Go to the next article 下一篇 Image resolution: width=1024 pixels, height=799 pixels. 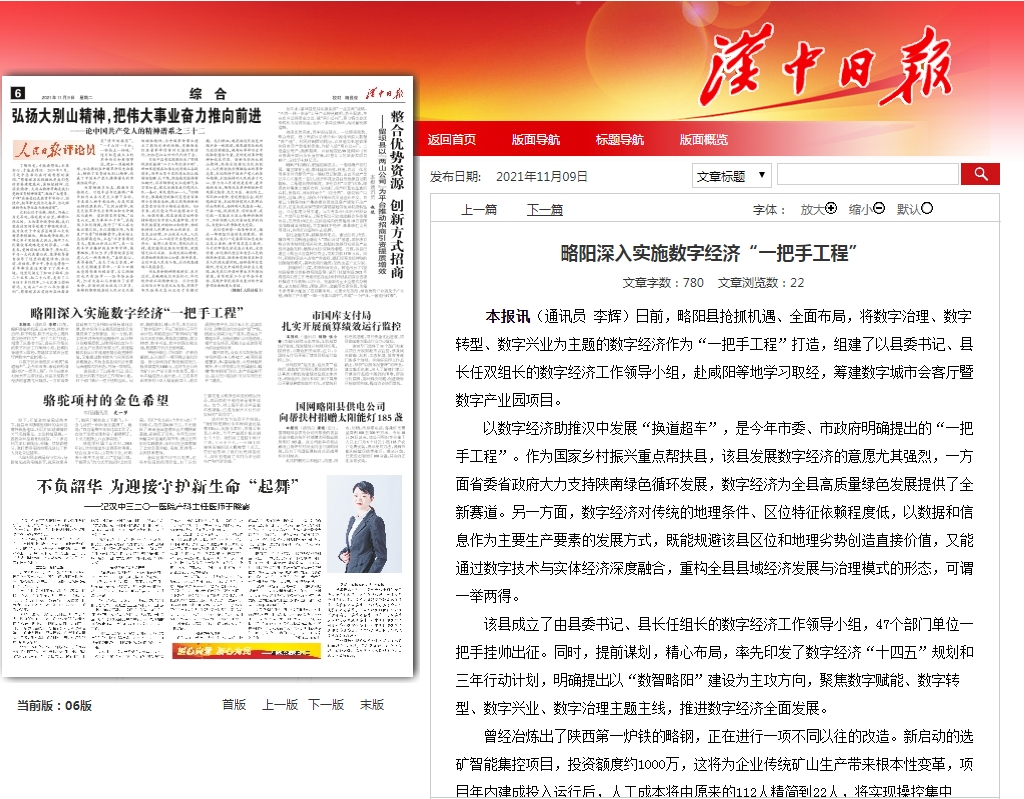pyautogui.click(x=545, y=210)
